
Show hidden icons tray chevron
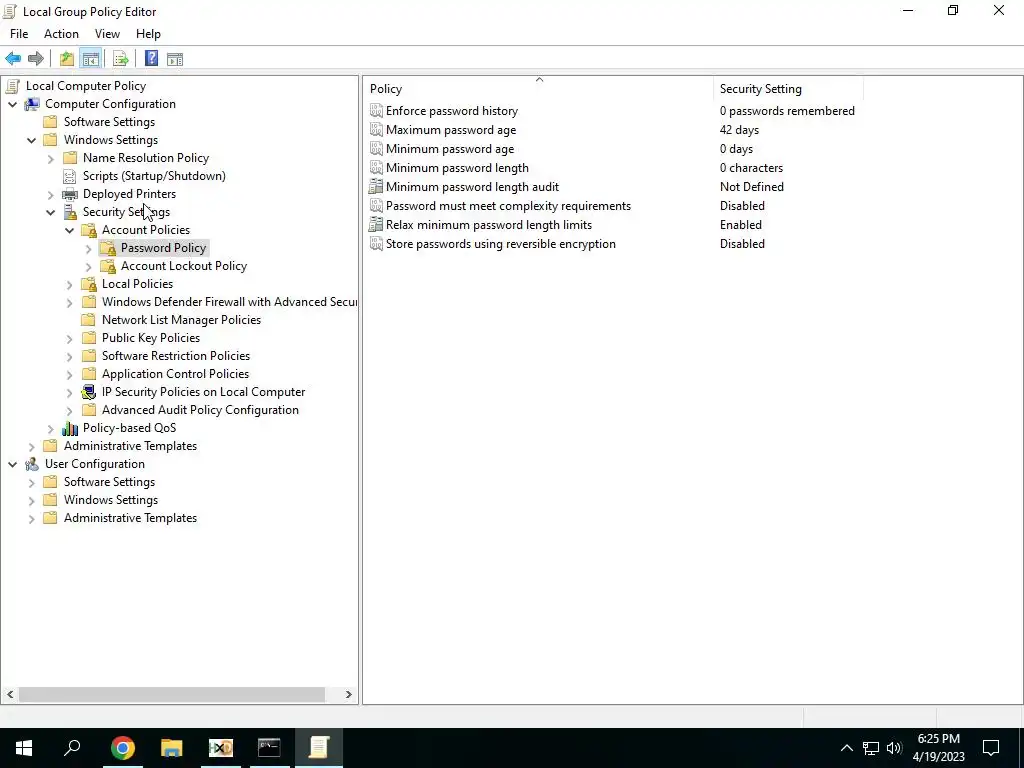[x=846, y=748]
